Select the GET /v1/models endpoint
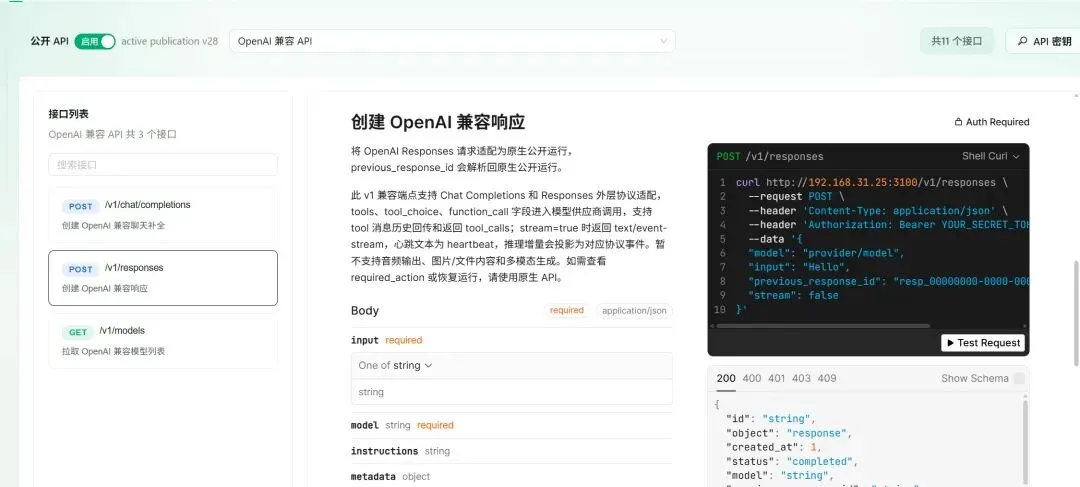 [x=163, y=340]
